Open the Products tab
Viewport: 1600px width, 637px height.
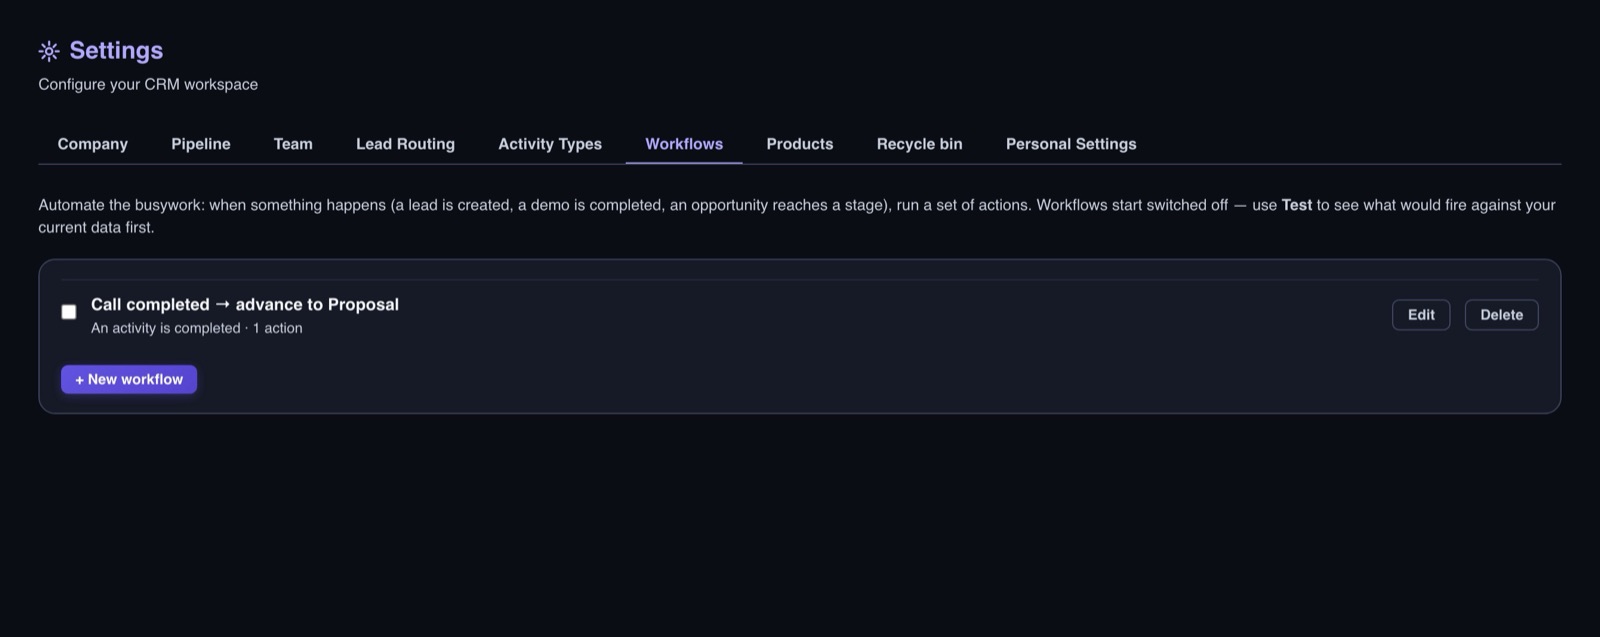coord(800,144)
